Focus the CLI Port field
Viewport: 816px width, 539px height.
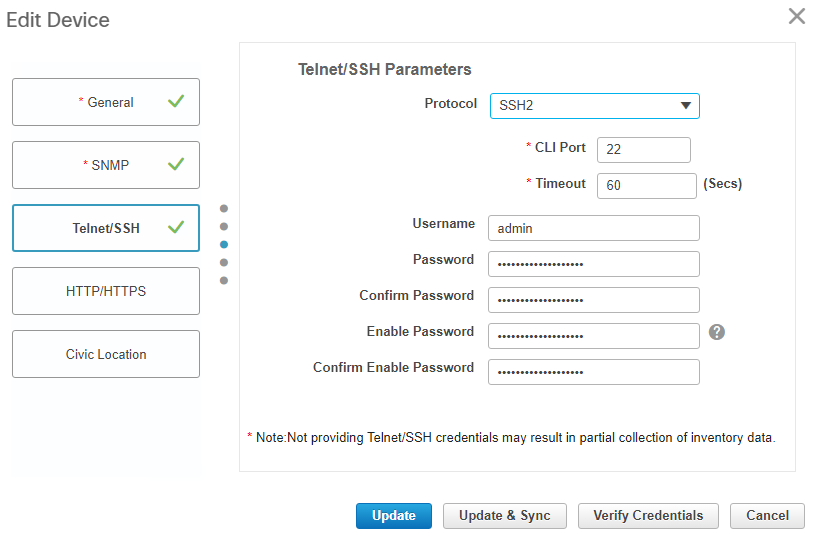click(x=643, y=149)
